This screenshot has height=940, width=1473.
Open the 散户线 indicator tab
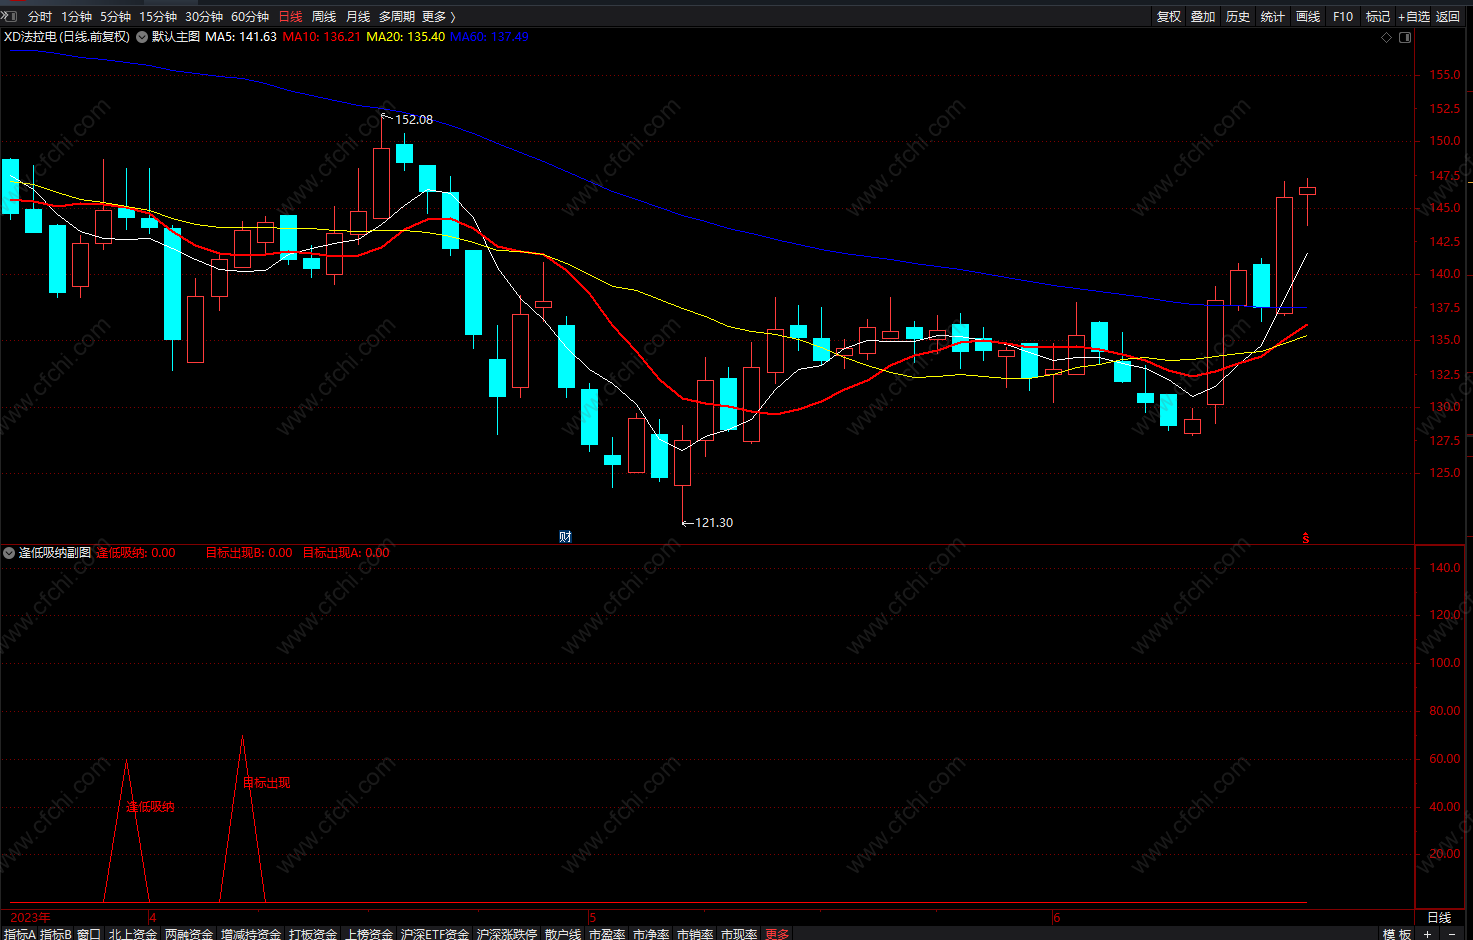point(563,934)
